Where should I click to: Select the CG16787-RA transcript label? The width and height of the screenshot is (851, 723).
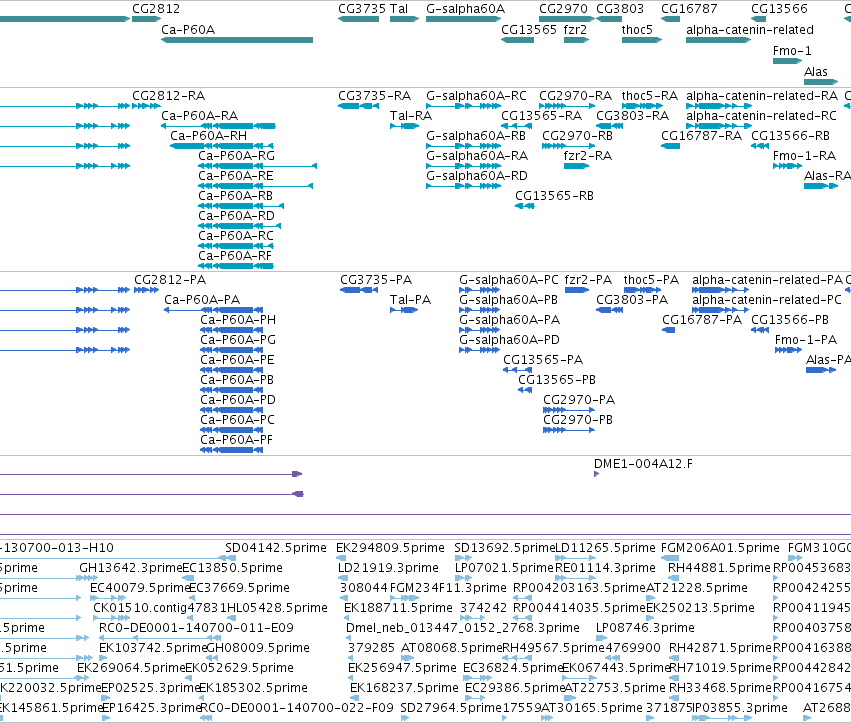[701, 136]
